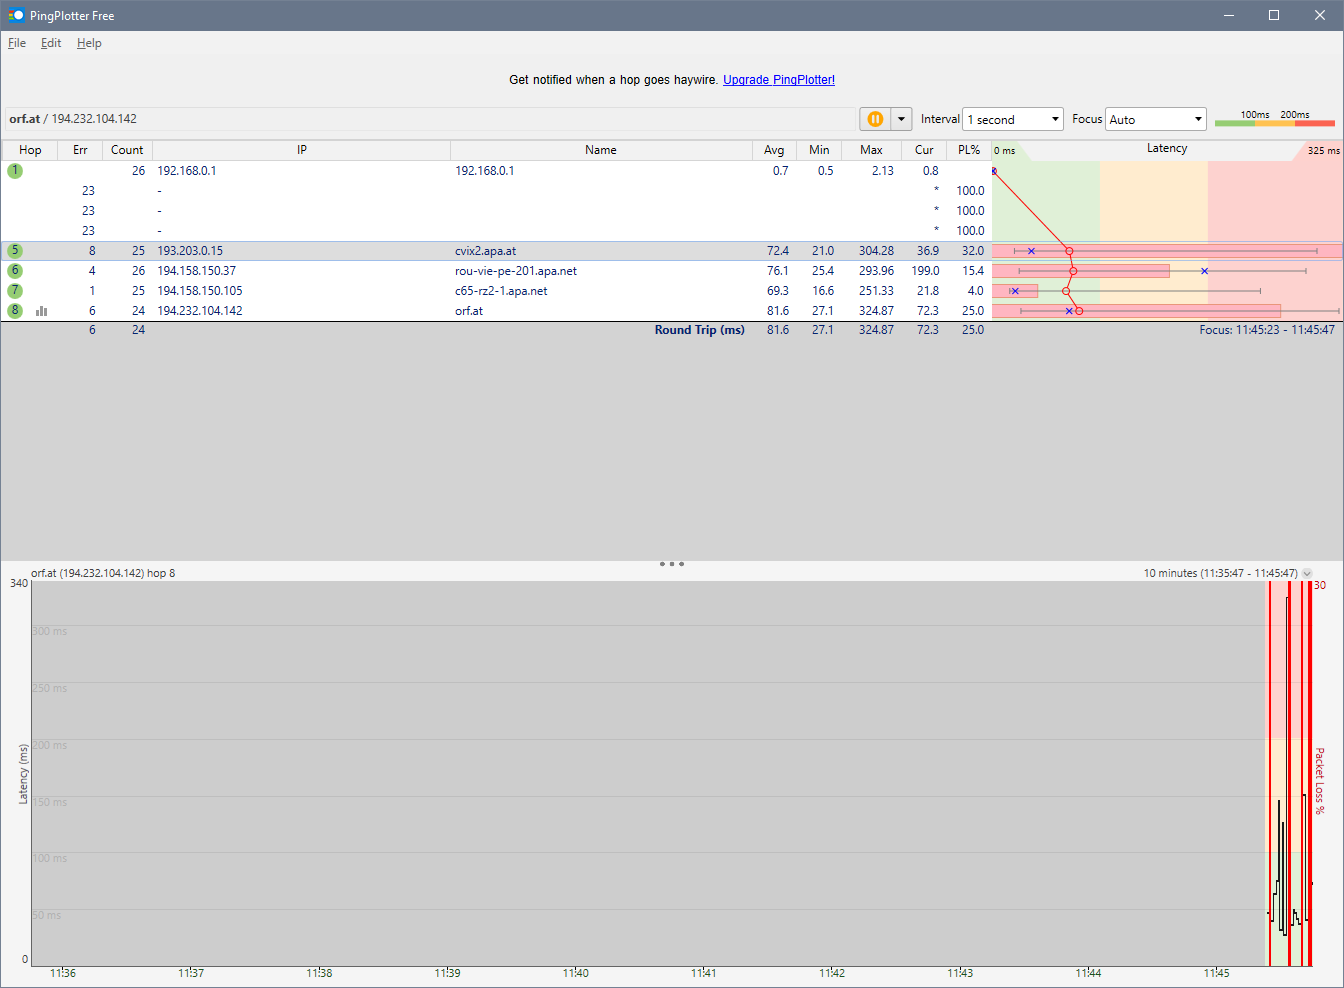
Task: Click the PL% column header
Action: 969,150
